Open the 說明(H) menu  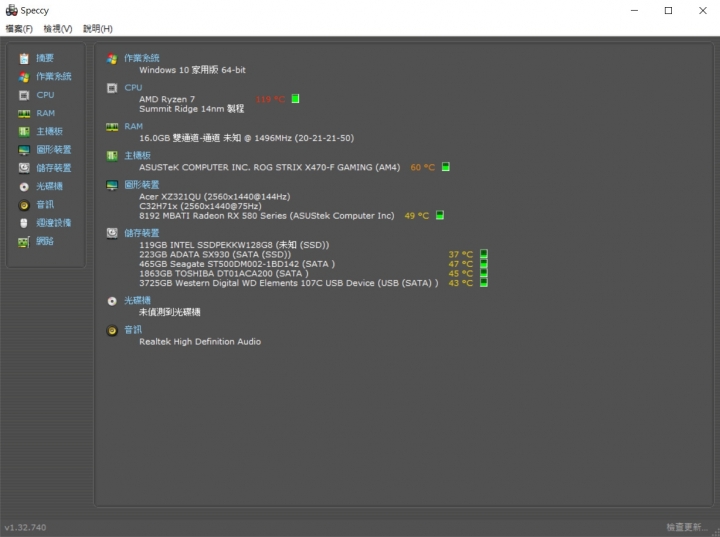tap(98, 28)
